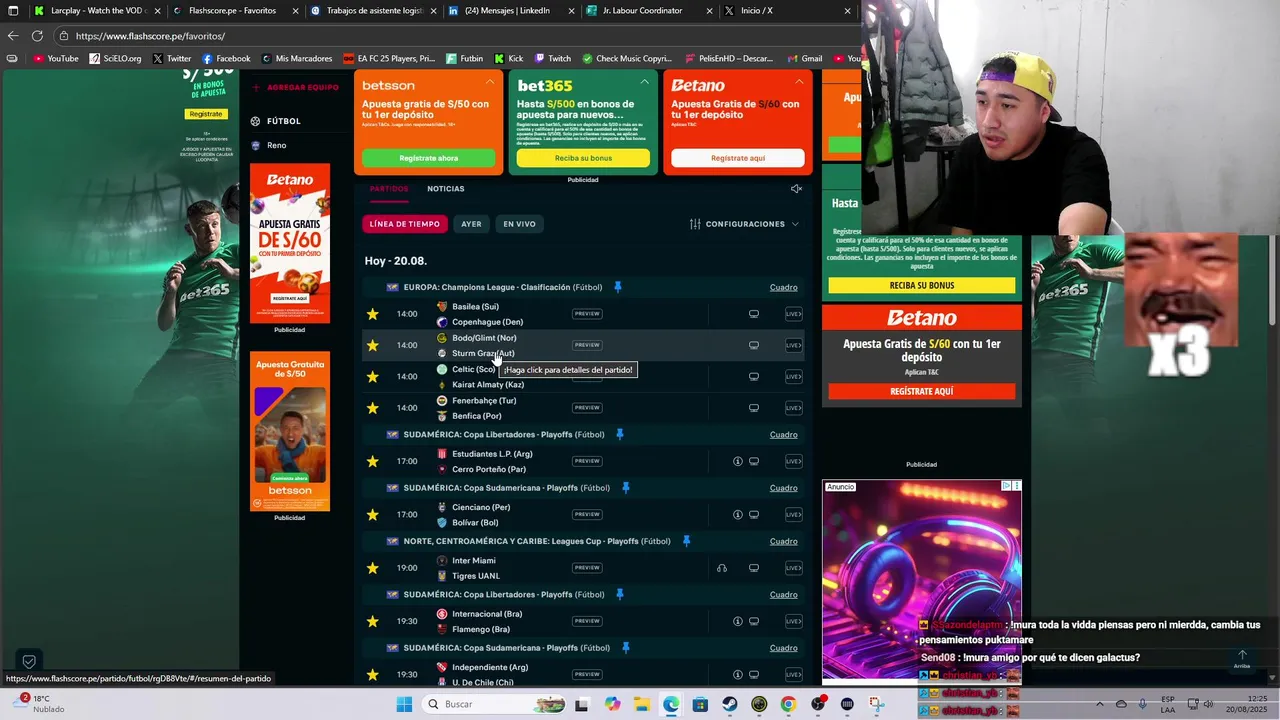Open LIVE icon for Basilea vs Copenhague
1280x720 pixels.
[794, 314]
